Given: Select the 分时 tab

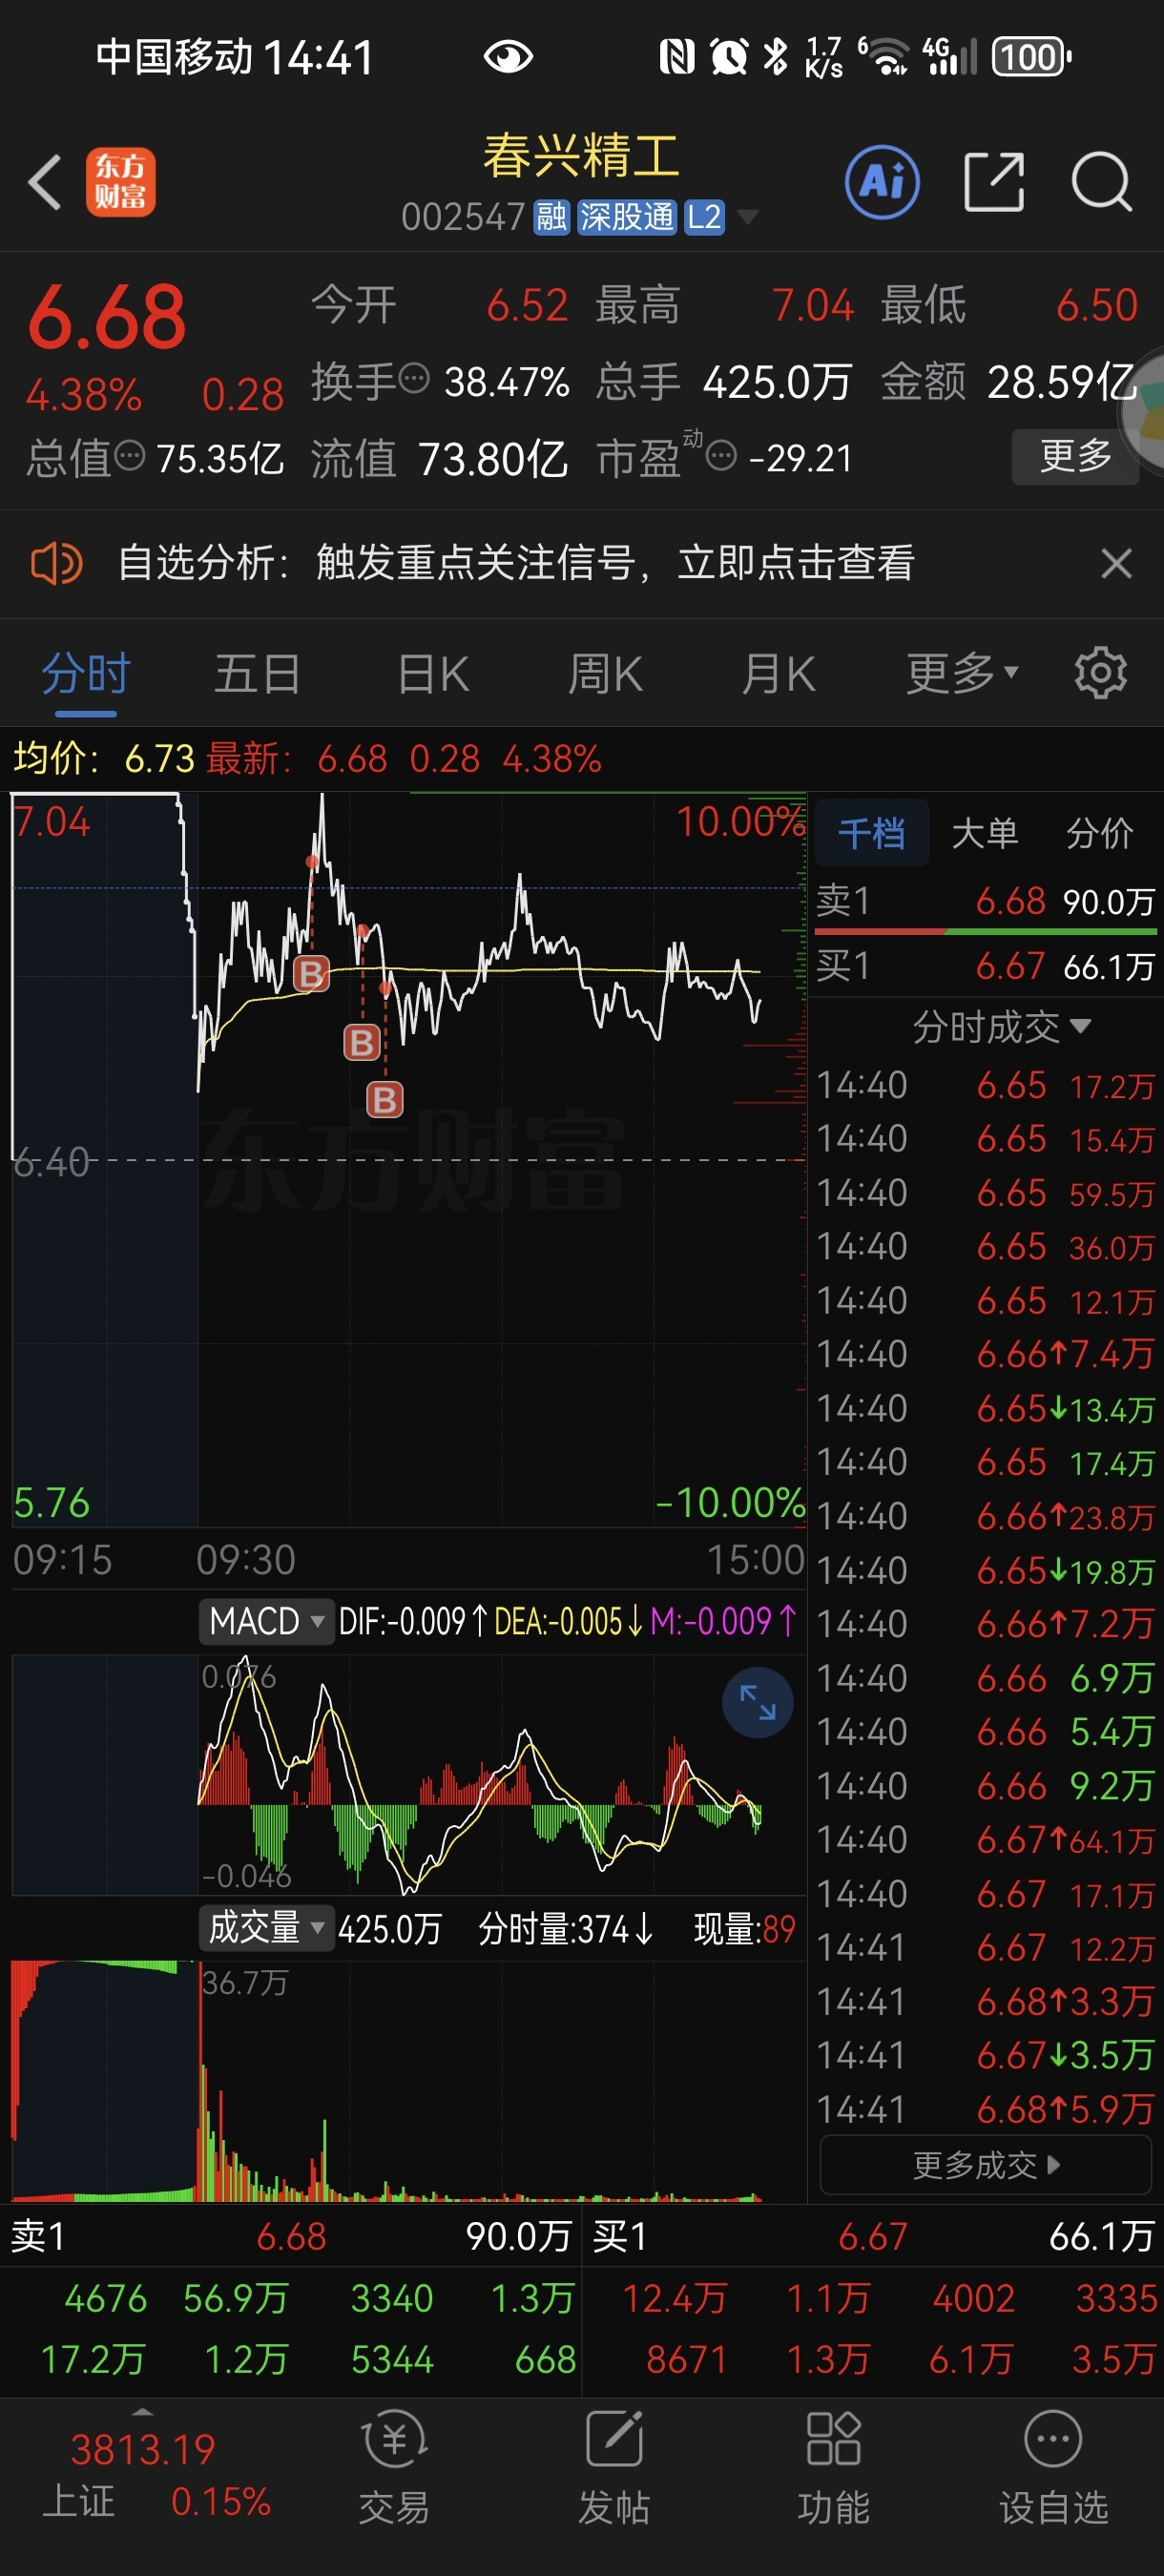Looking at the screenshot, I should (x=86, y=673).
